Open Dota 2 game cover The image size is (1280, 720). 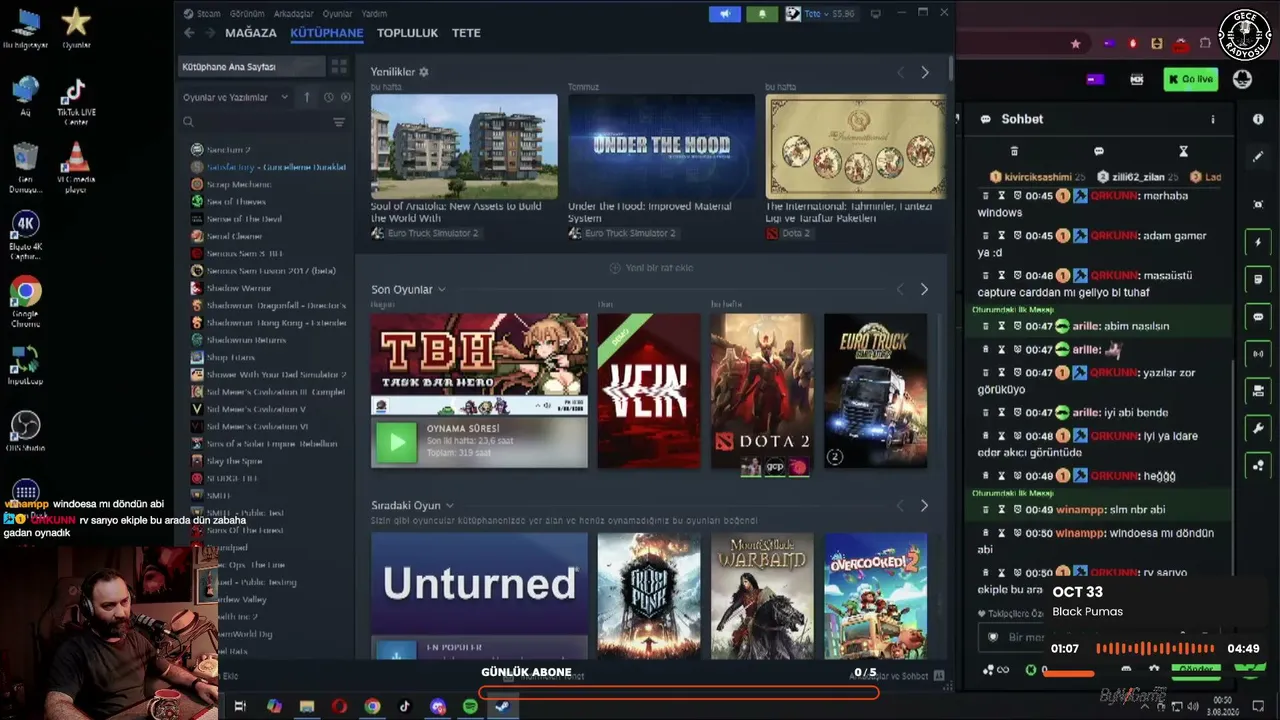coord(761,391)
